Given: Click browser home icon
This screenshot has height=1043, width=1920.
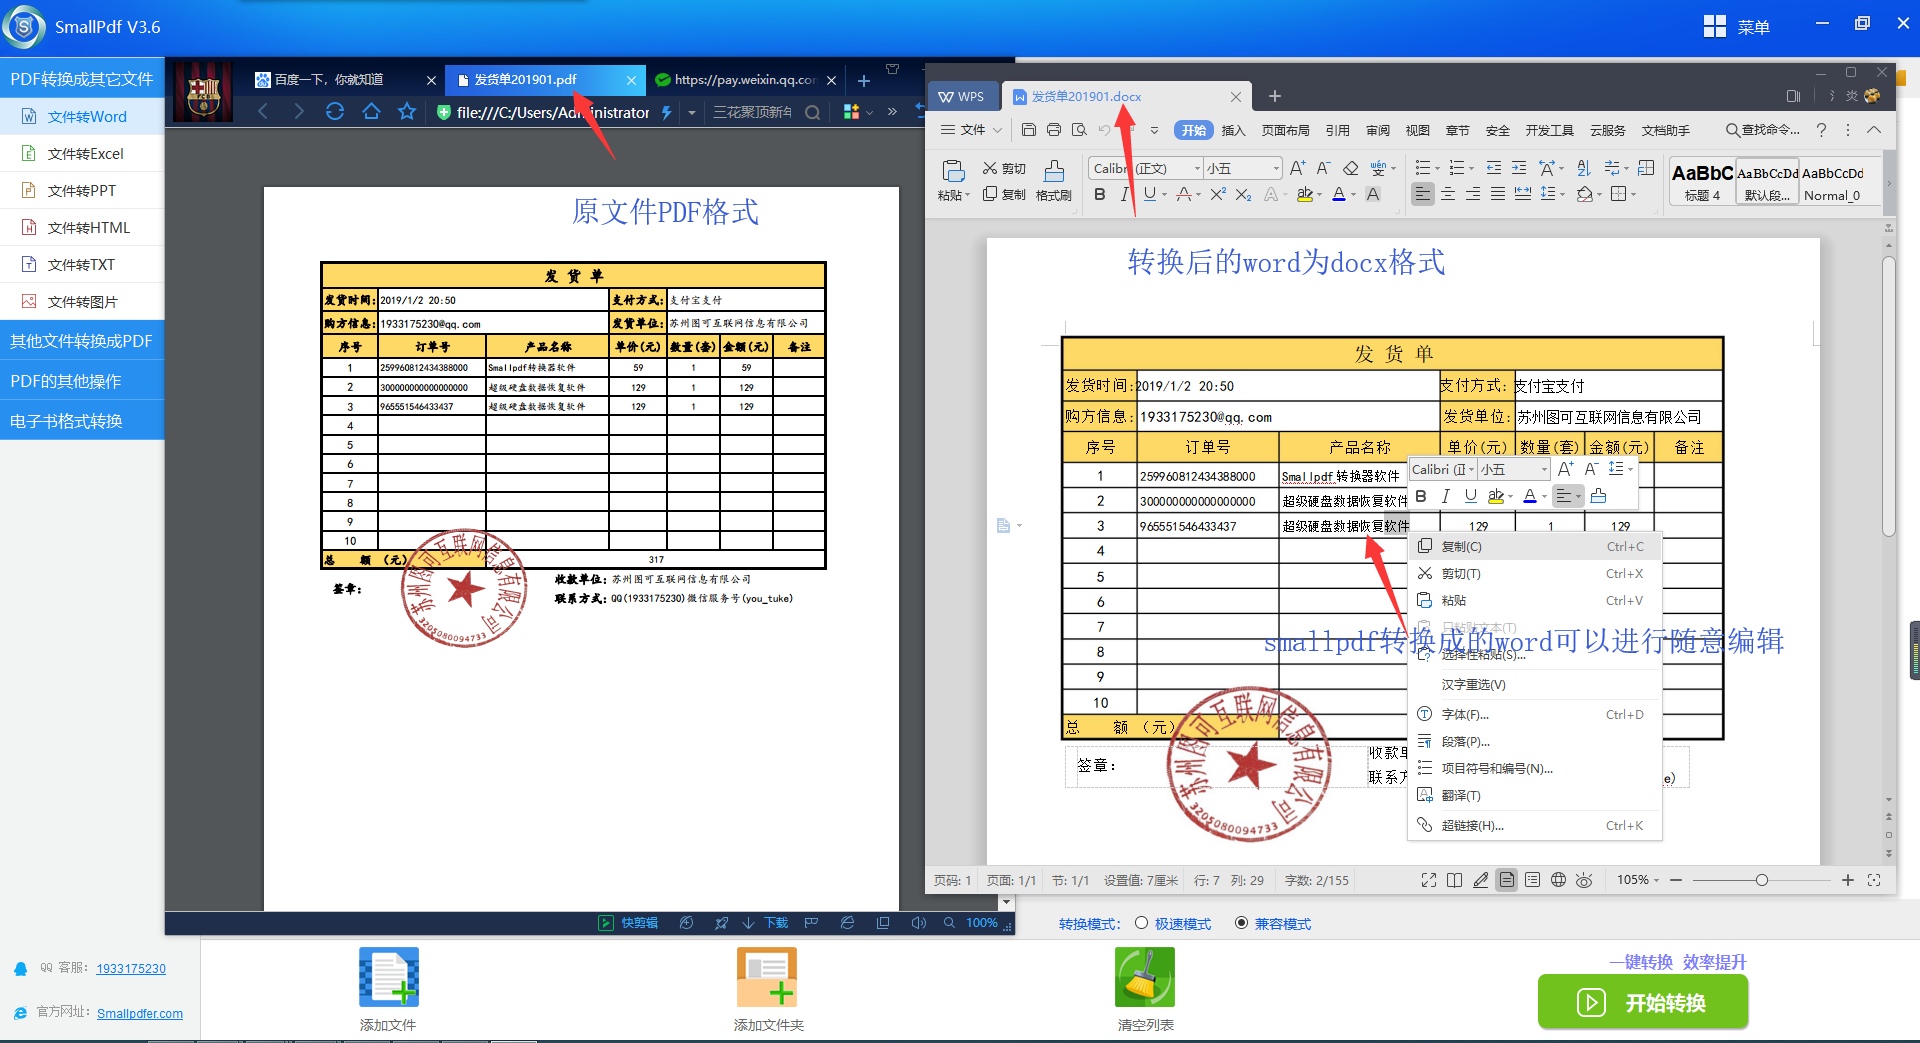Looking at the screenshot, I should 371,112.
